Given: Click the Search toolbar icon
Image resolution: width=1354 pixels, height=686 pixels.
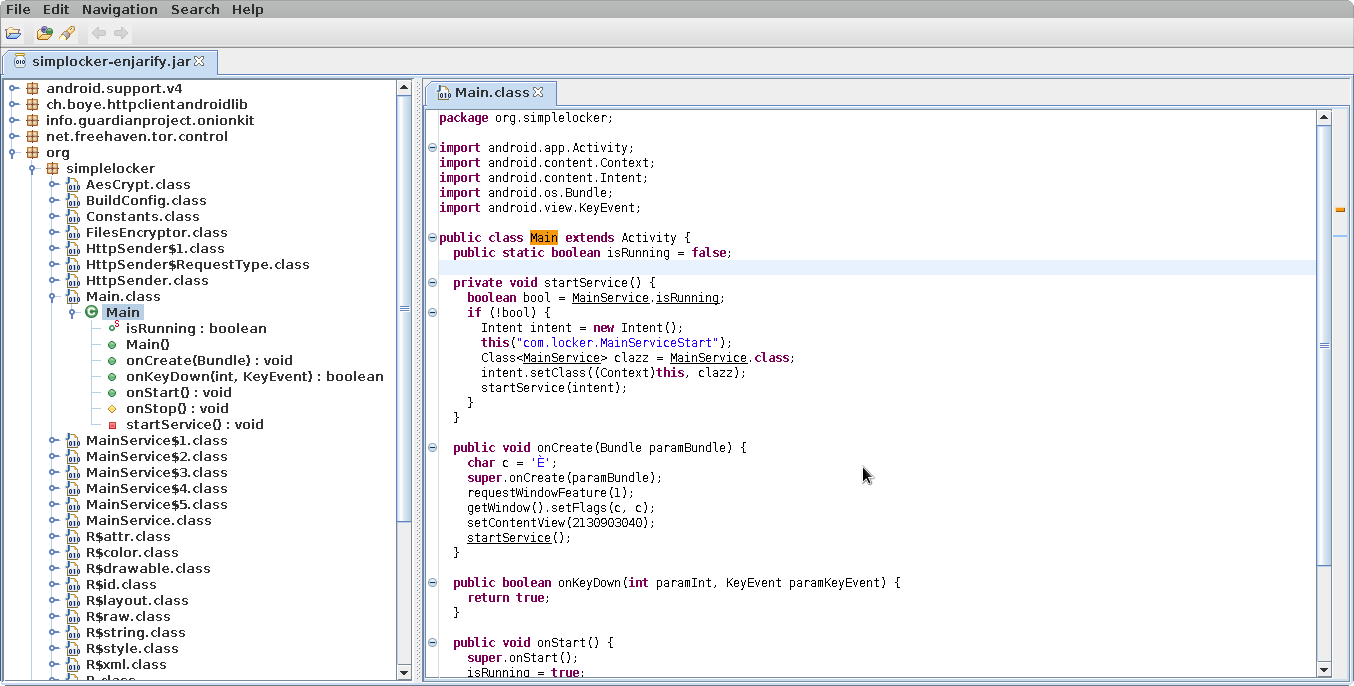Looking at the screenshot, I should [x=66, y=33].
